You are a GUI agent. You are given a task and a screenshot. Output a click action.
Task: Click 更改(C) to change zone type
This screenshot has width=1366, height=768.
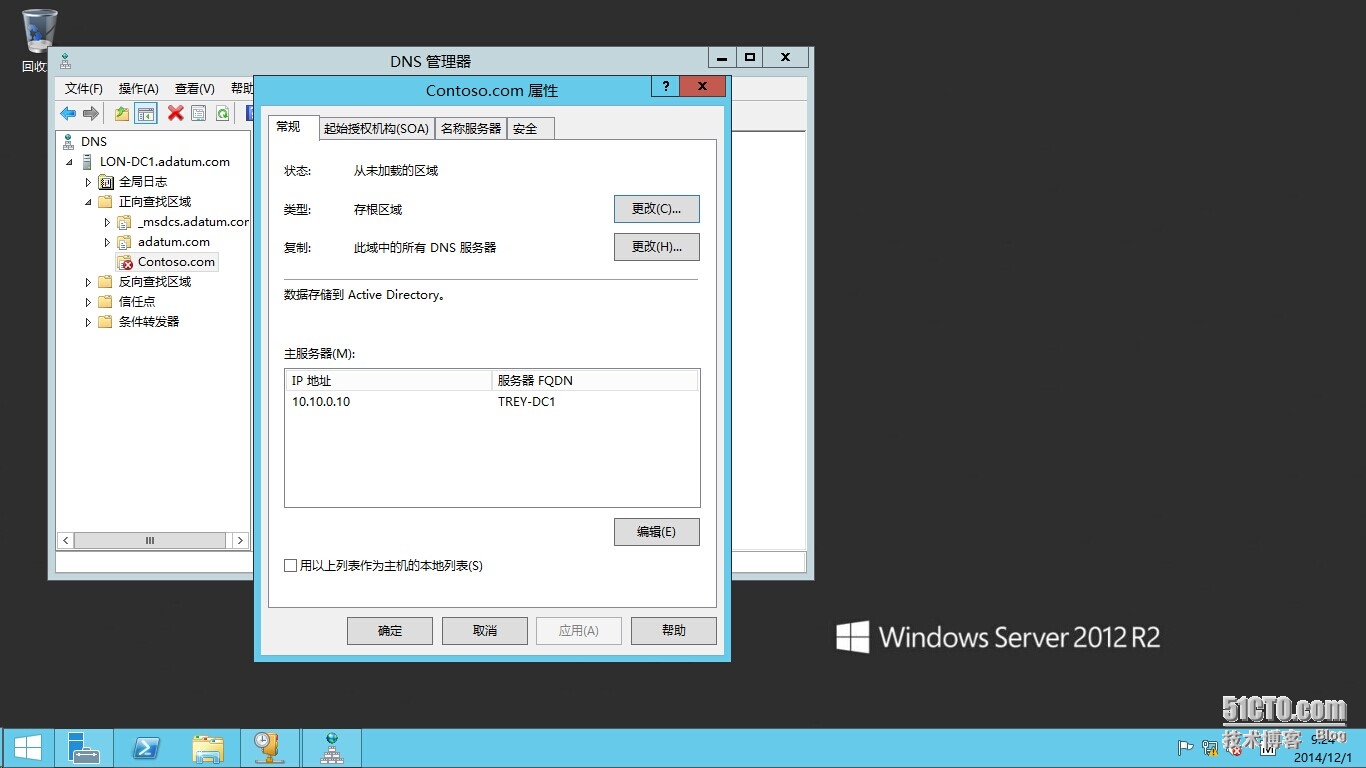(x=656, y=209)
